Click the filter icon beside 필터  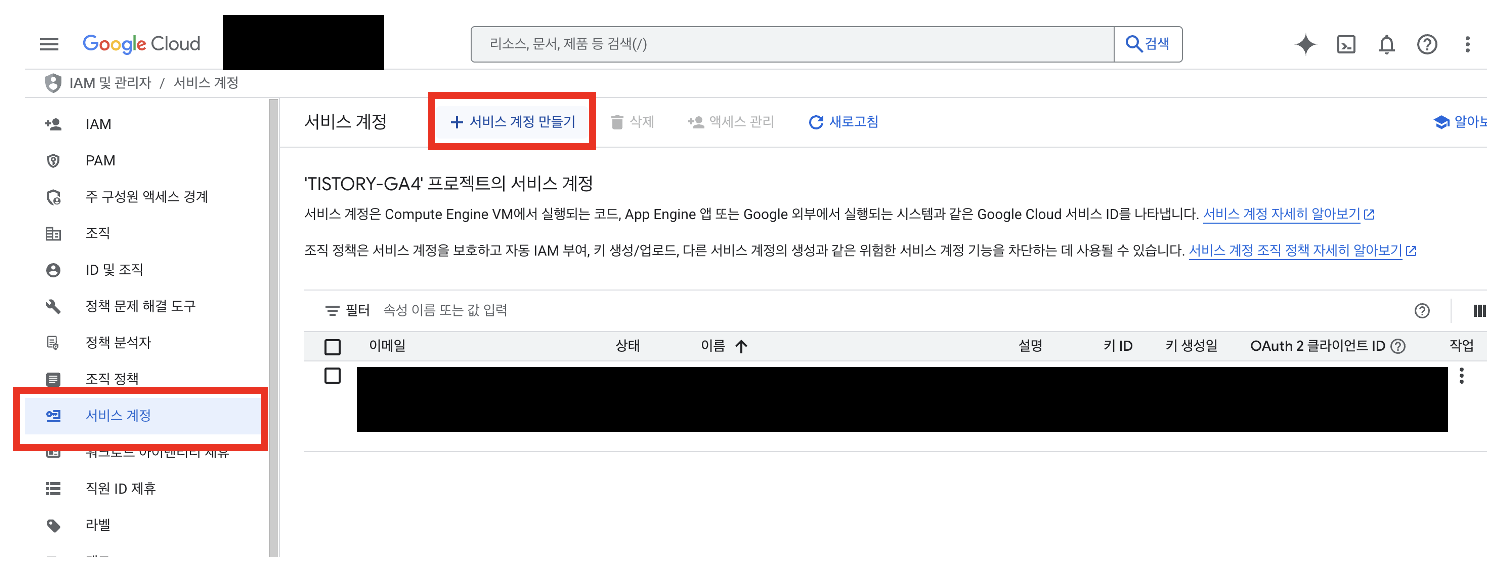333,311
